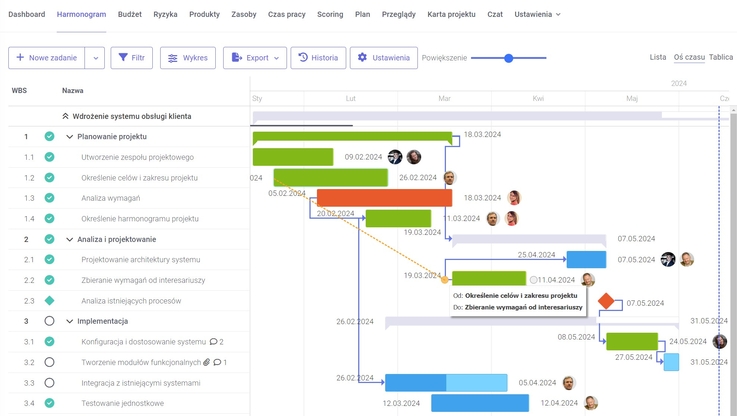This screenshot has height=416, width=737.
Task: Click the comment icon on task 3.2
Action: tap(217, 362)
